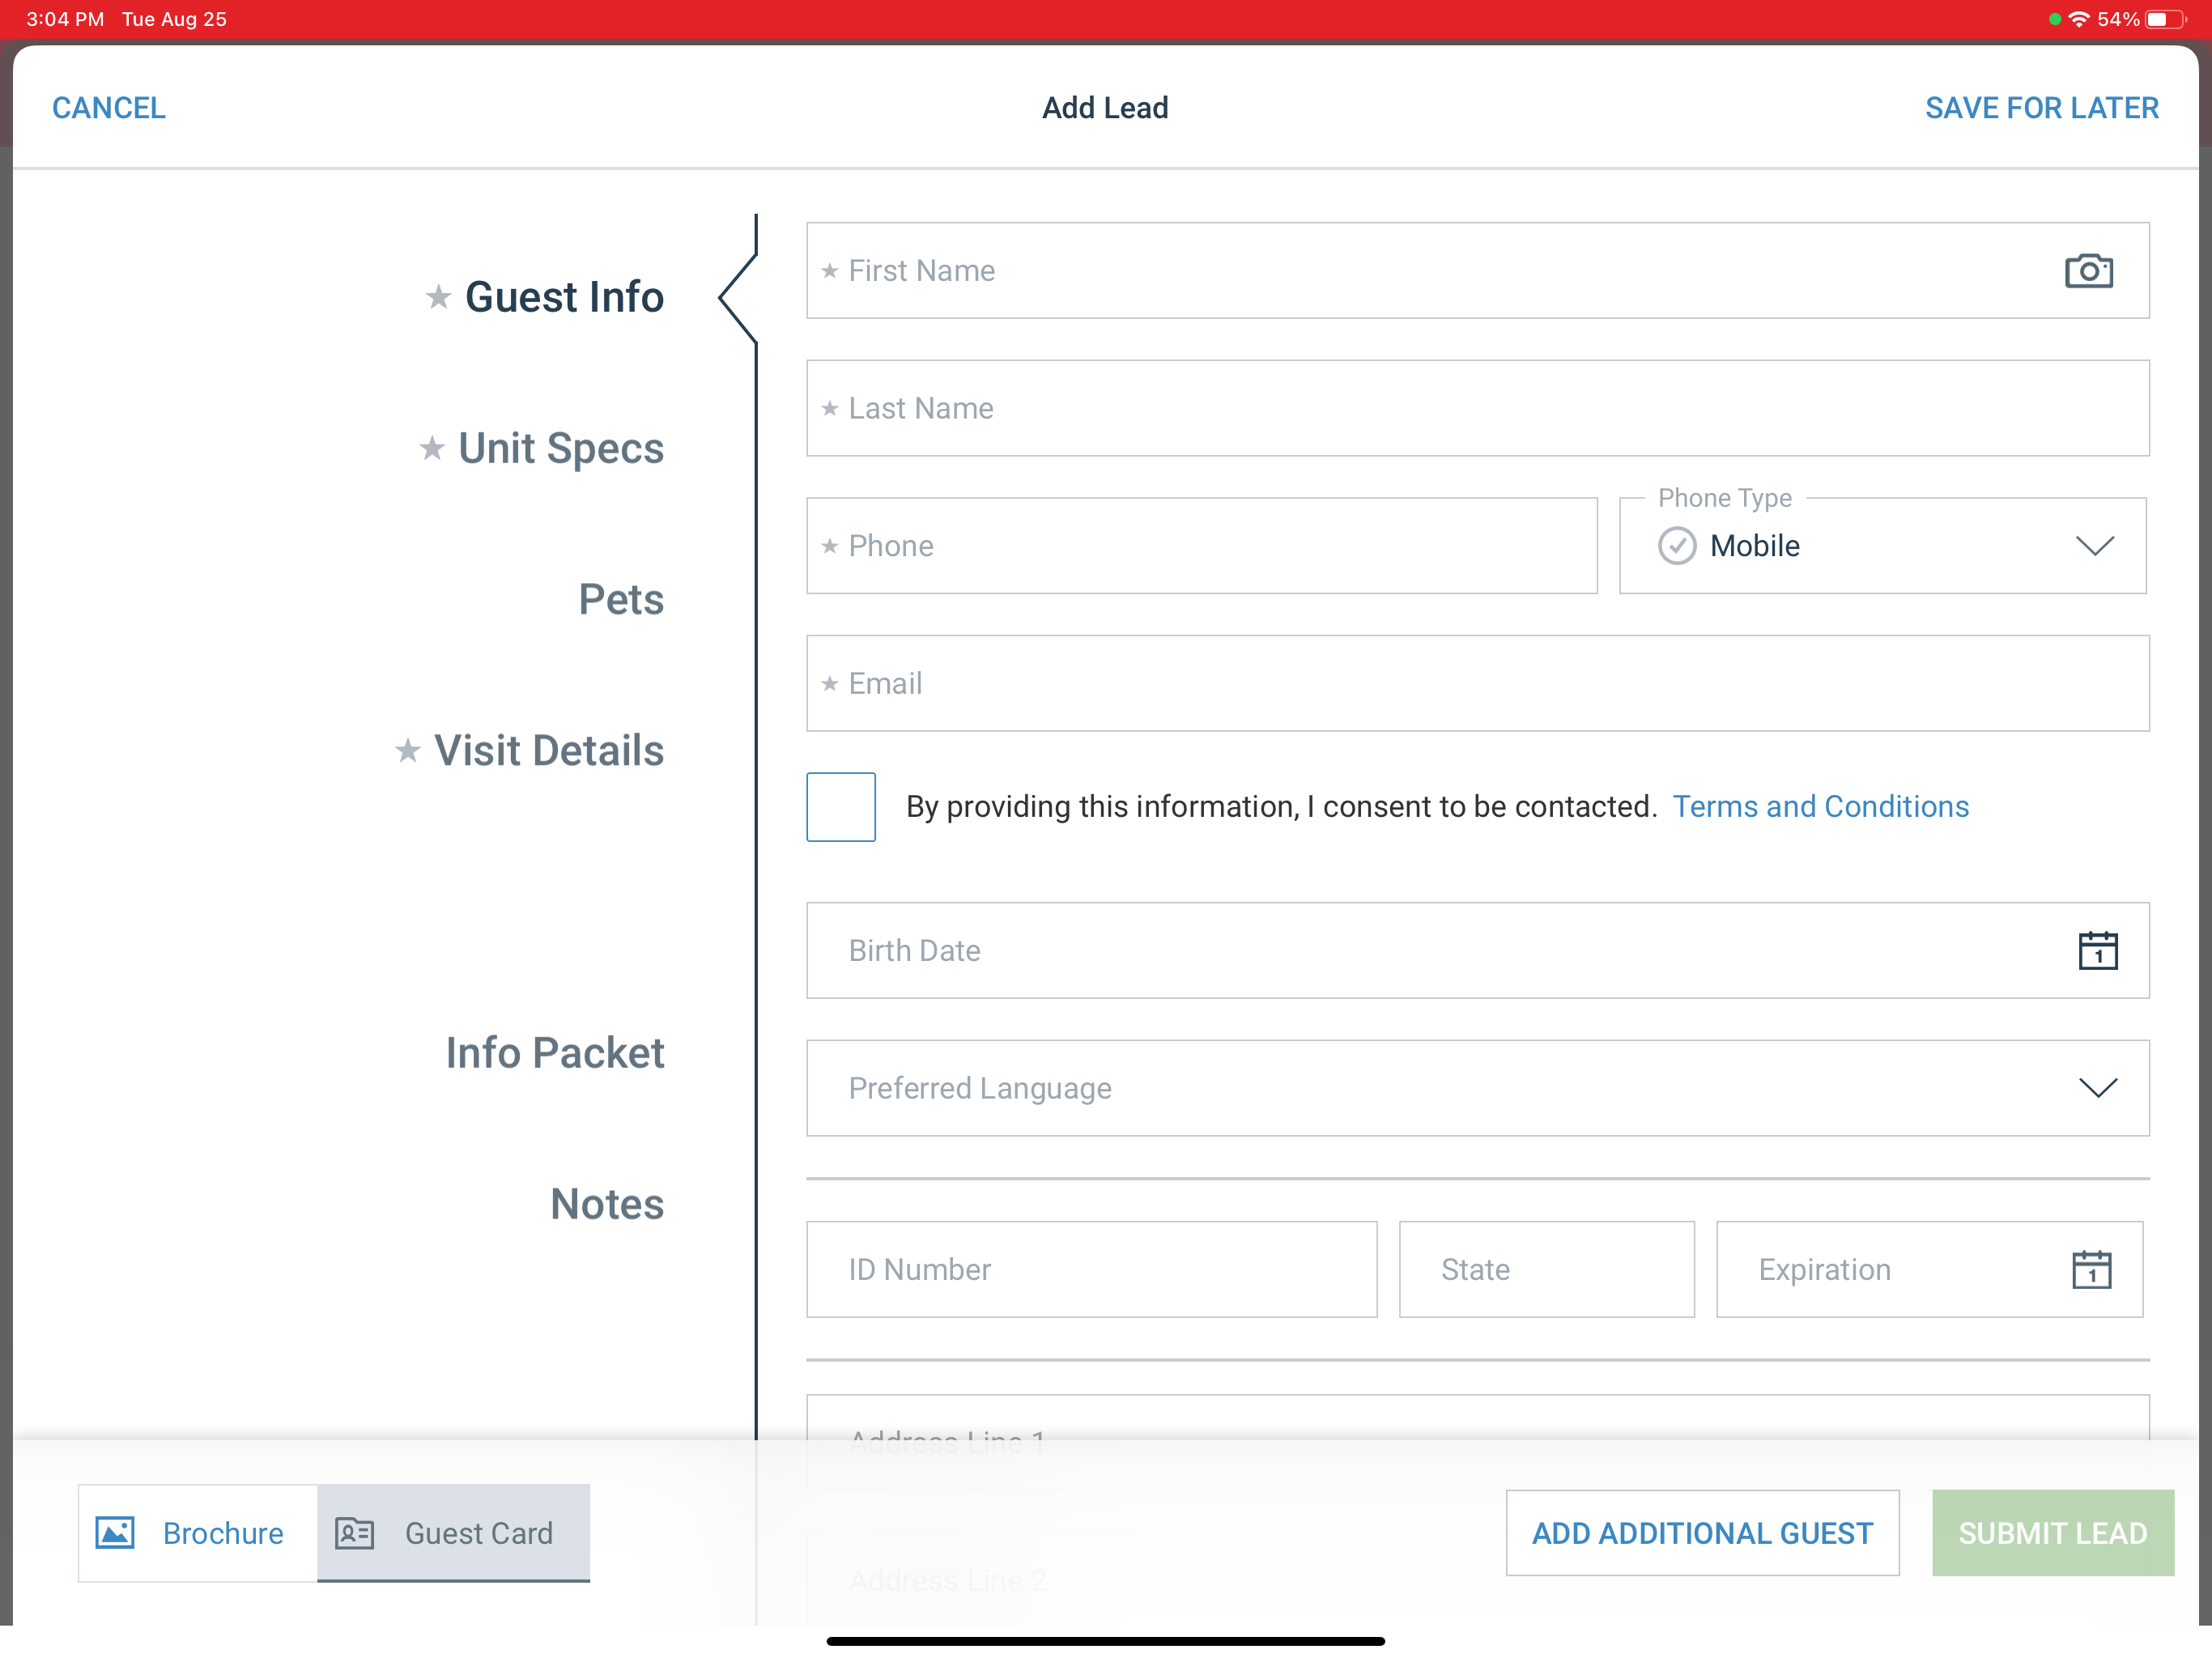
Task: Select the Pets section
Action: pos(621,600)
